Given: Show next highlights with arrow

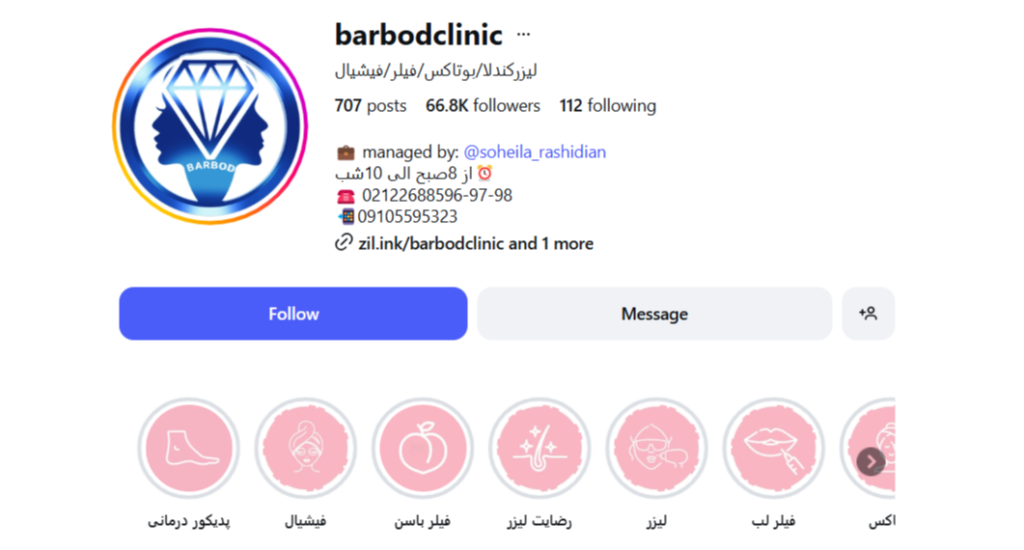Looking at the screenshot, I should (x=871, y=462).
